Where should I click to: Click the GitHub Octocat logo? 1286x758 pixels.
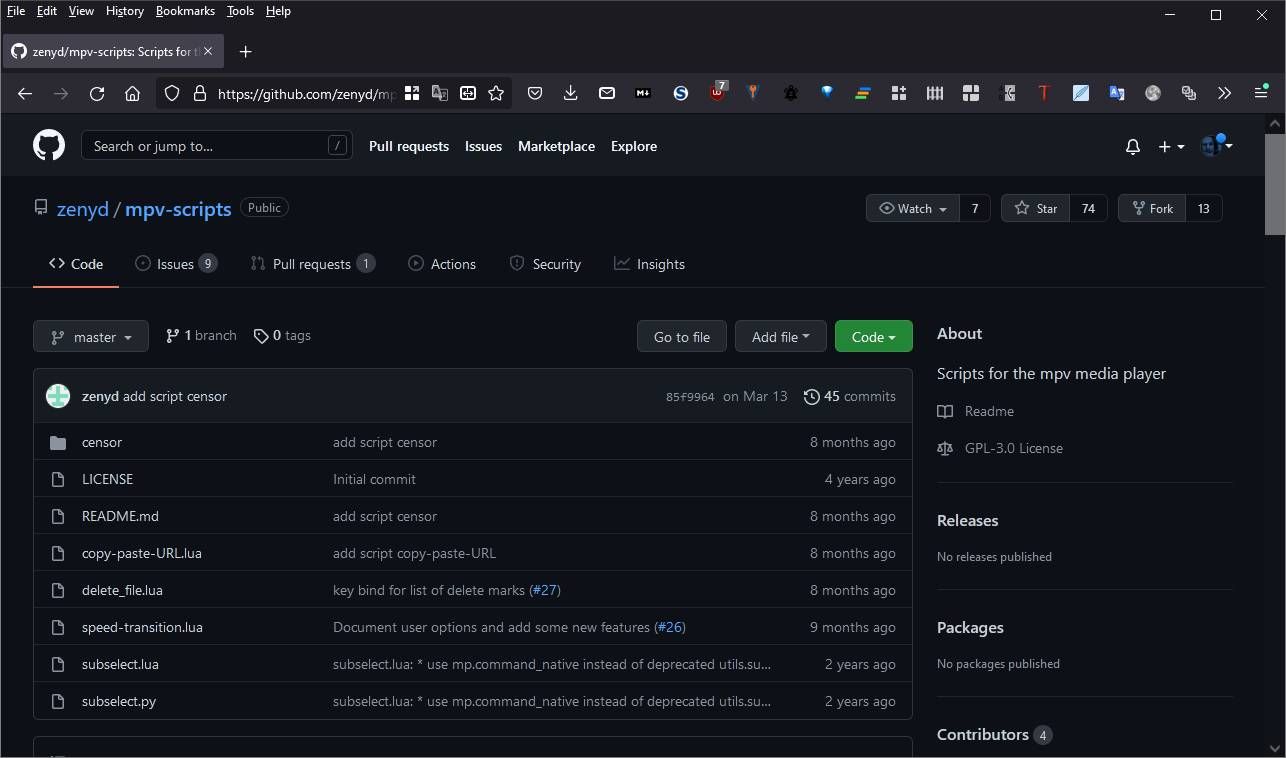(49, 146)
